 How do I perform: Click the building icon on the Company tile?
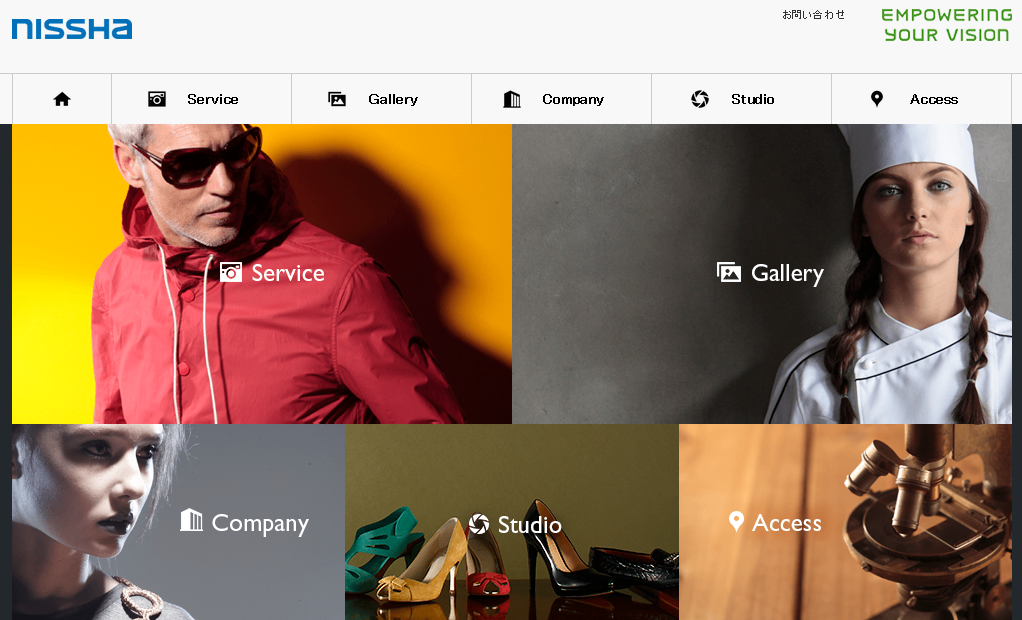click(191, 520)
